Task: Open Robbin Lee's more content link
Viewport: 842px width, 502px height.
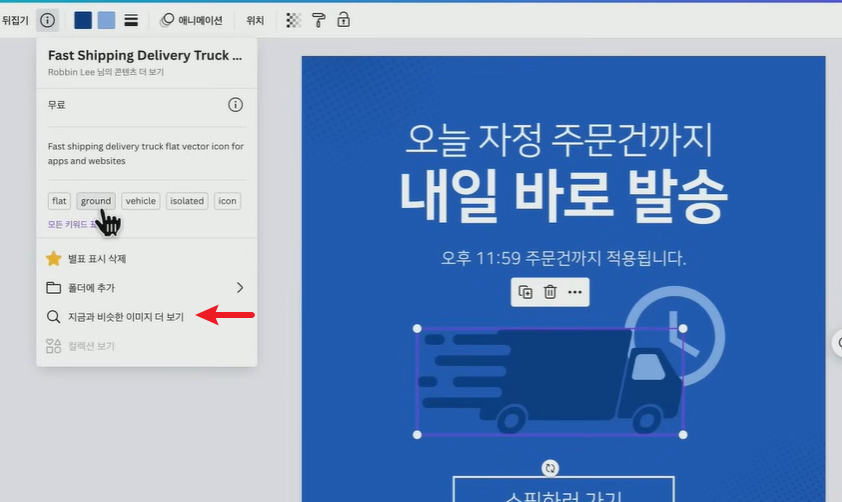Action: (x=106, y=72)
